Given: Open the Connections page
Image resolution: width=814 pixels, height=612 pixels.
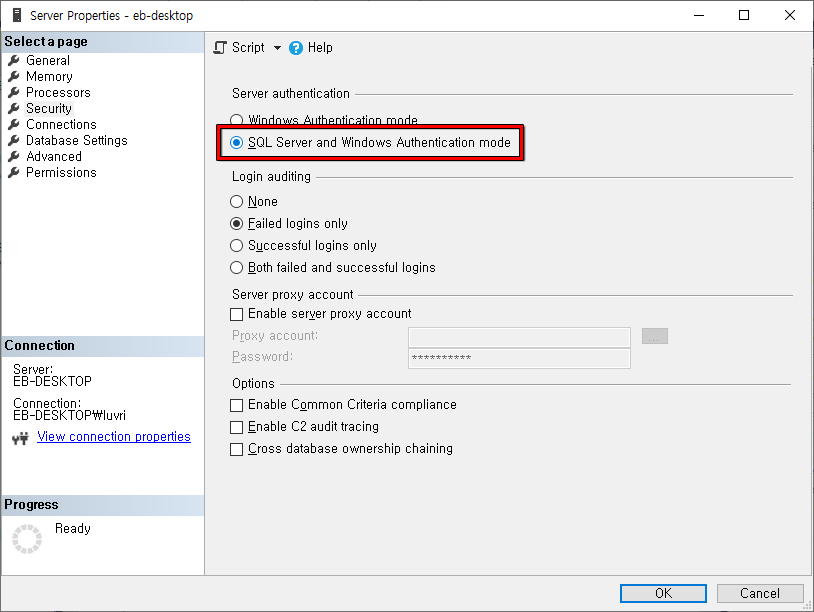Looking at the screenshot, I should click(x=61, y=125).
